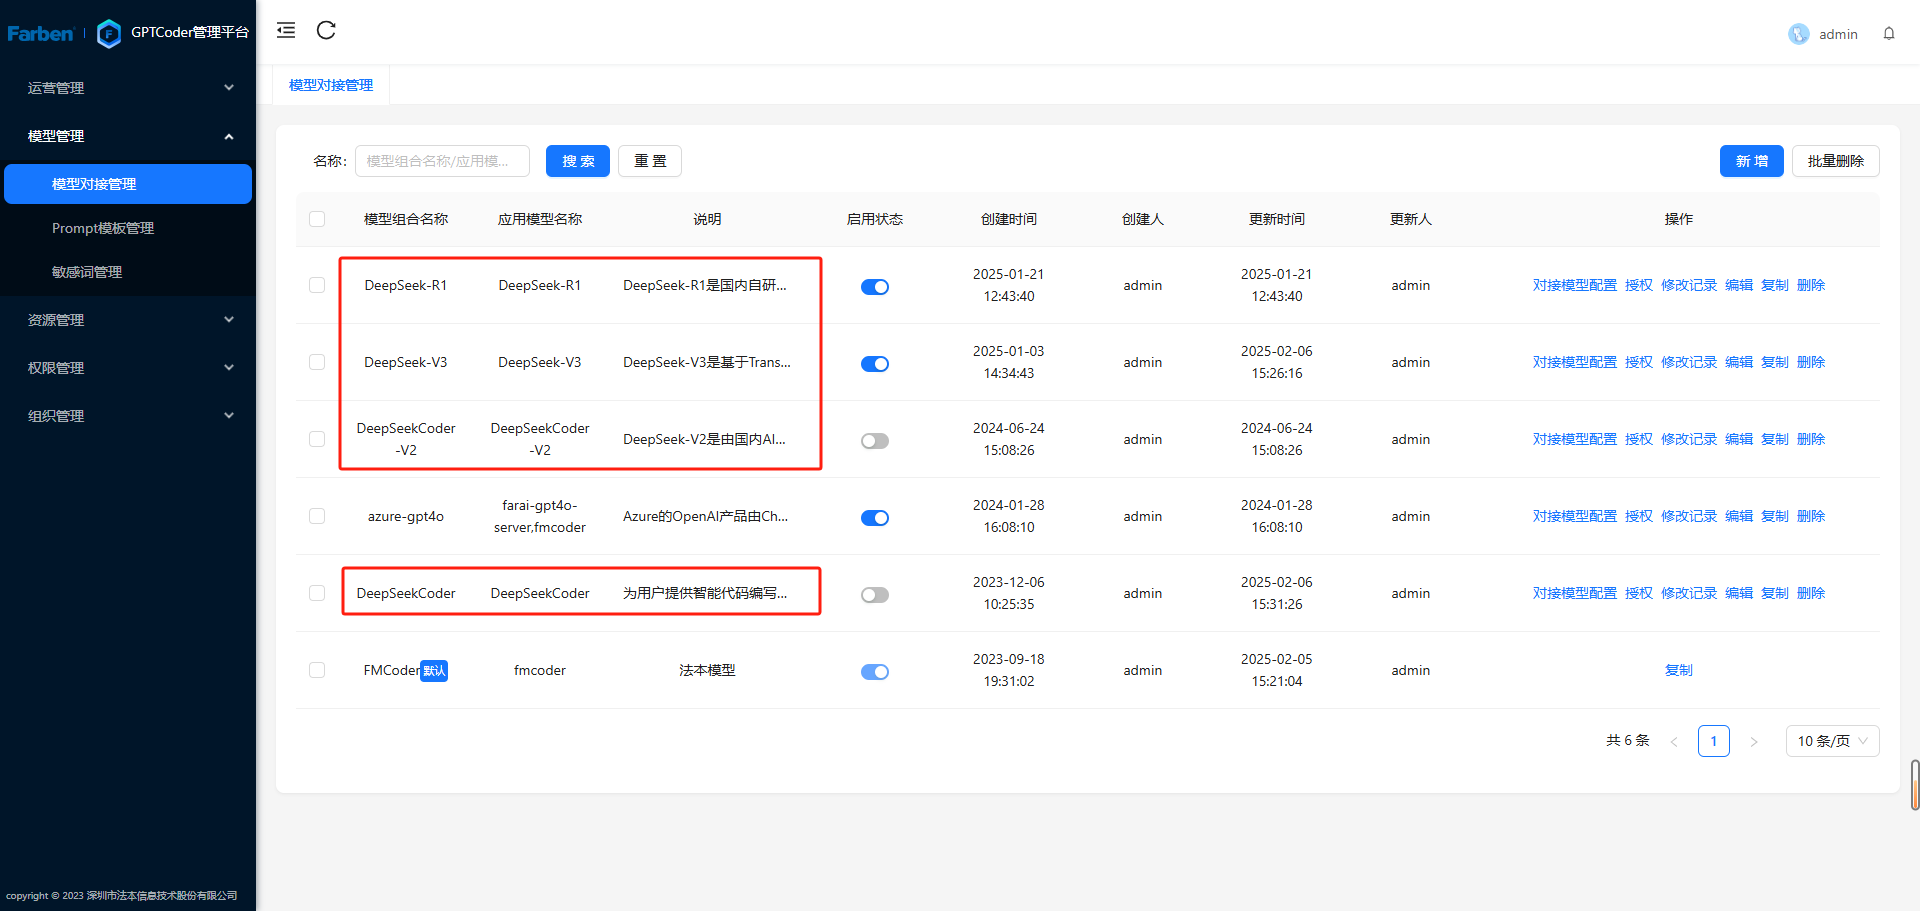Click the GPTCoder管理平台 logo icon
Image resolution: width=1920 pixels, height=911 pixels.
[109, 33]
